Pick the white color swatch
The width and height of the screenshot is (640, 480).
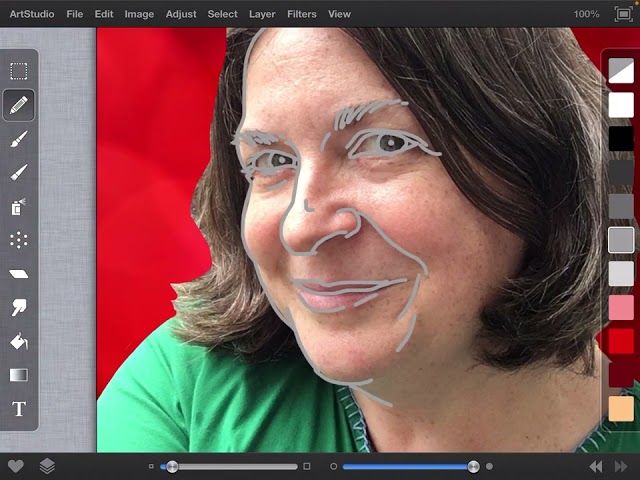(621, 104)
